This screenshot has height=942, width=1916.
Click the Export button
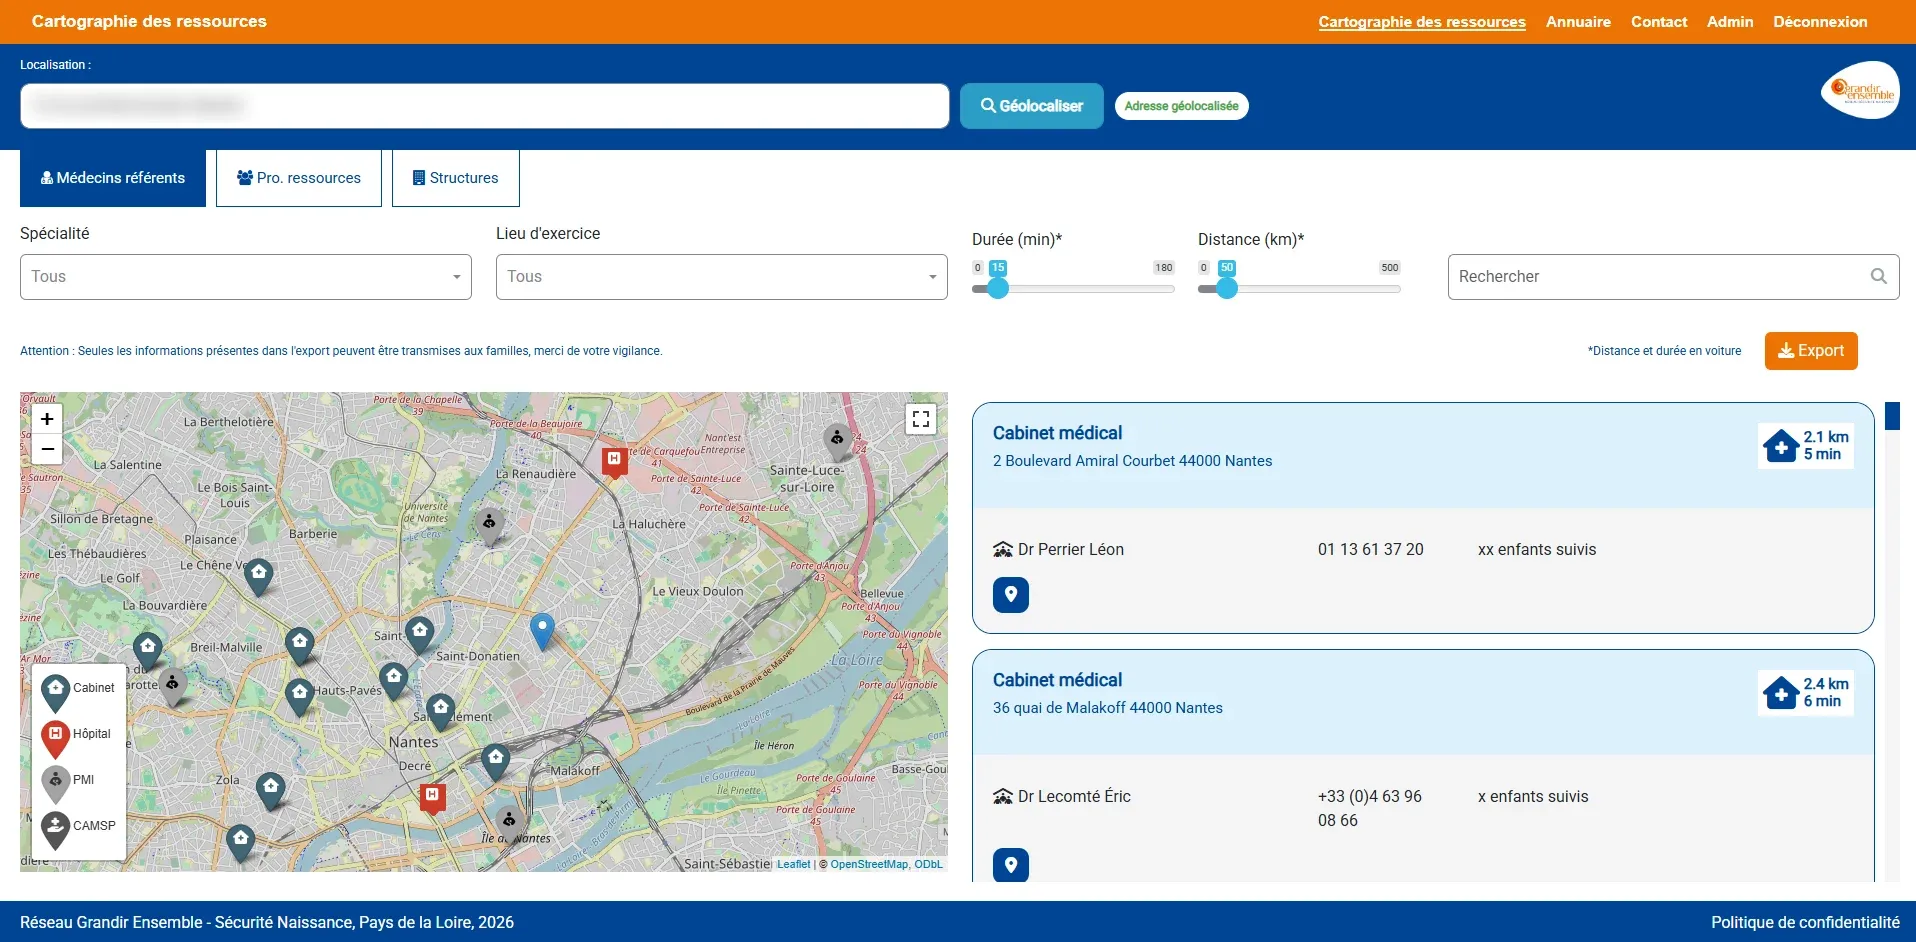click(x=1811, y=351)
